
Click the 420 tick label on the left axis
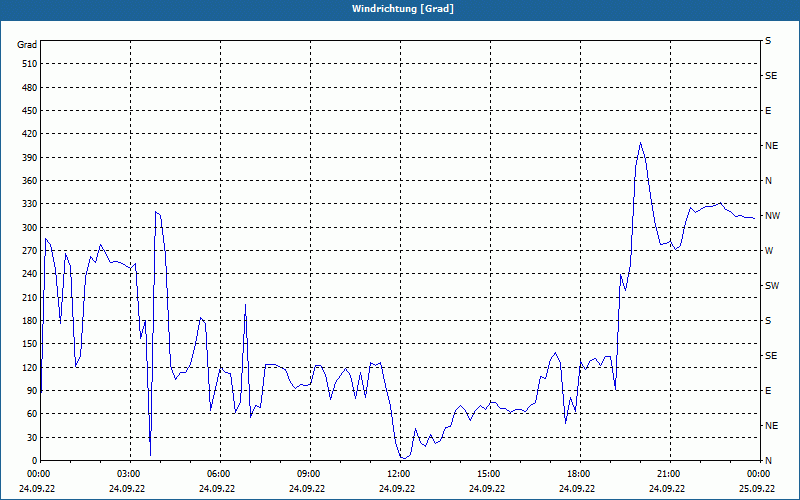click(29, 134)
